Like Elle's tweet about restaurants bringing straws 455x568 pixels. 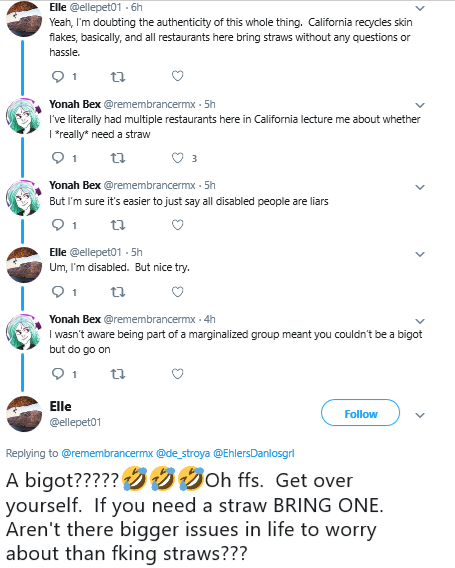[178, 76]
